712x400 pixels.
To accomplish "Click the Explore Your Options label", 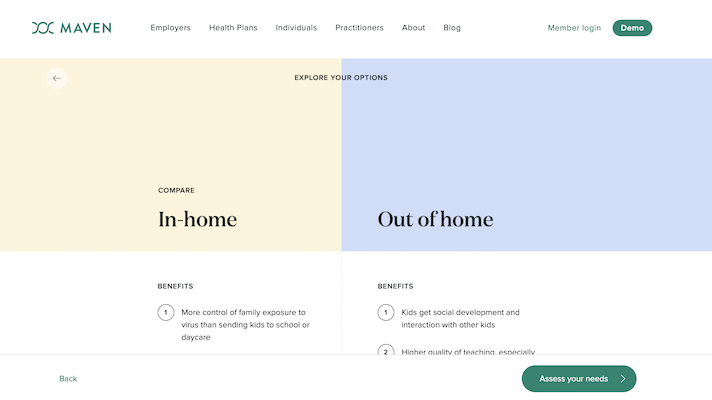I will point(341,78).
